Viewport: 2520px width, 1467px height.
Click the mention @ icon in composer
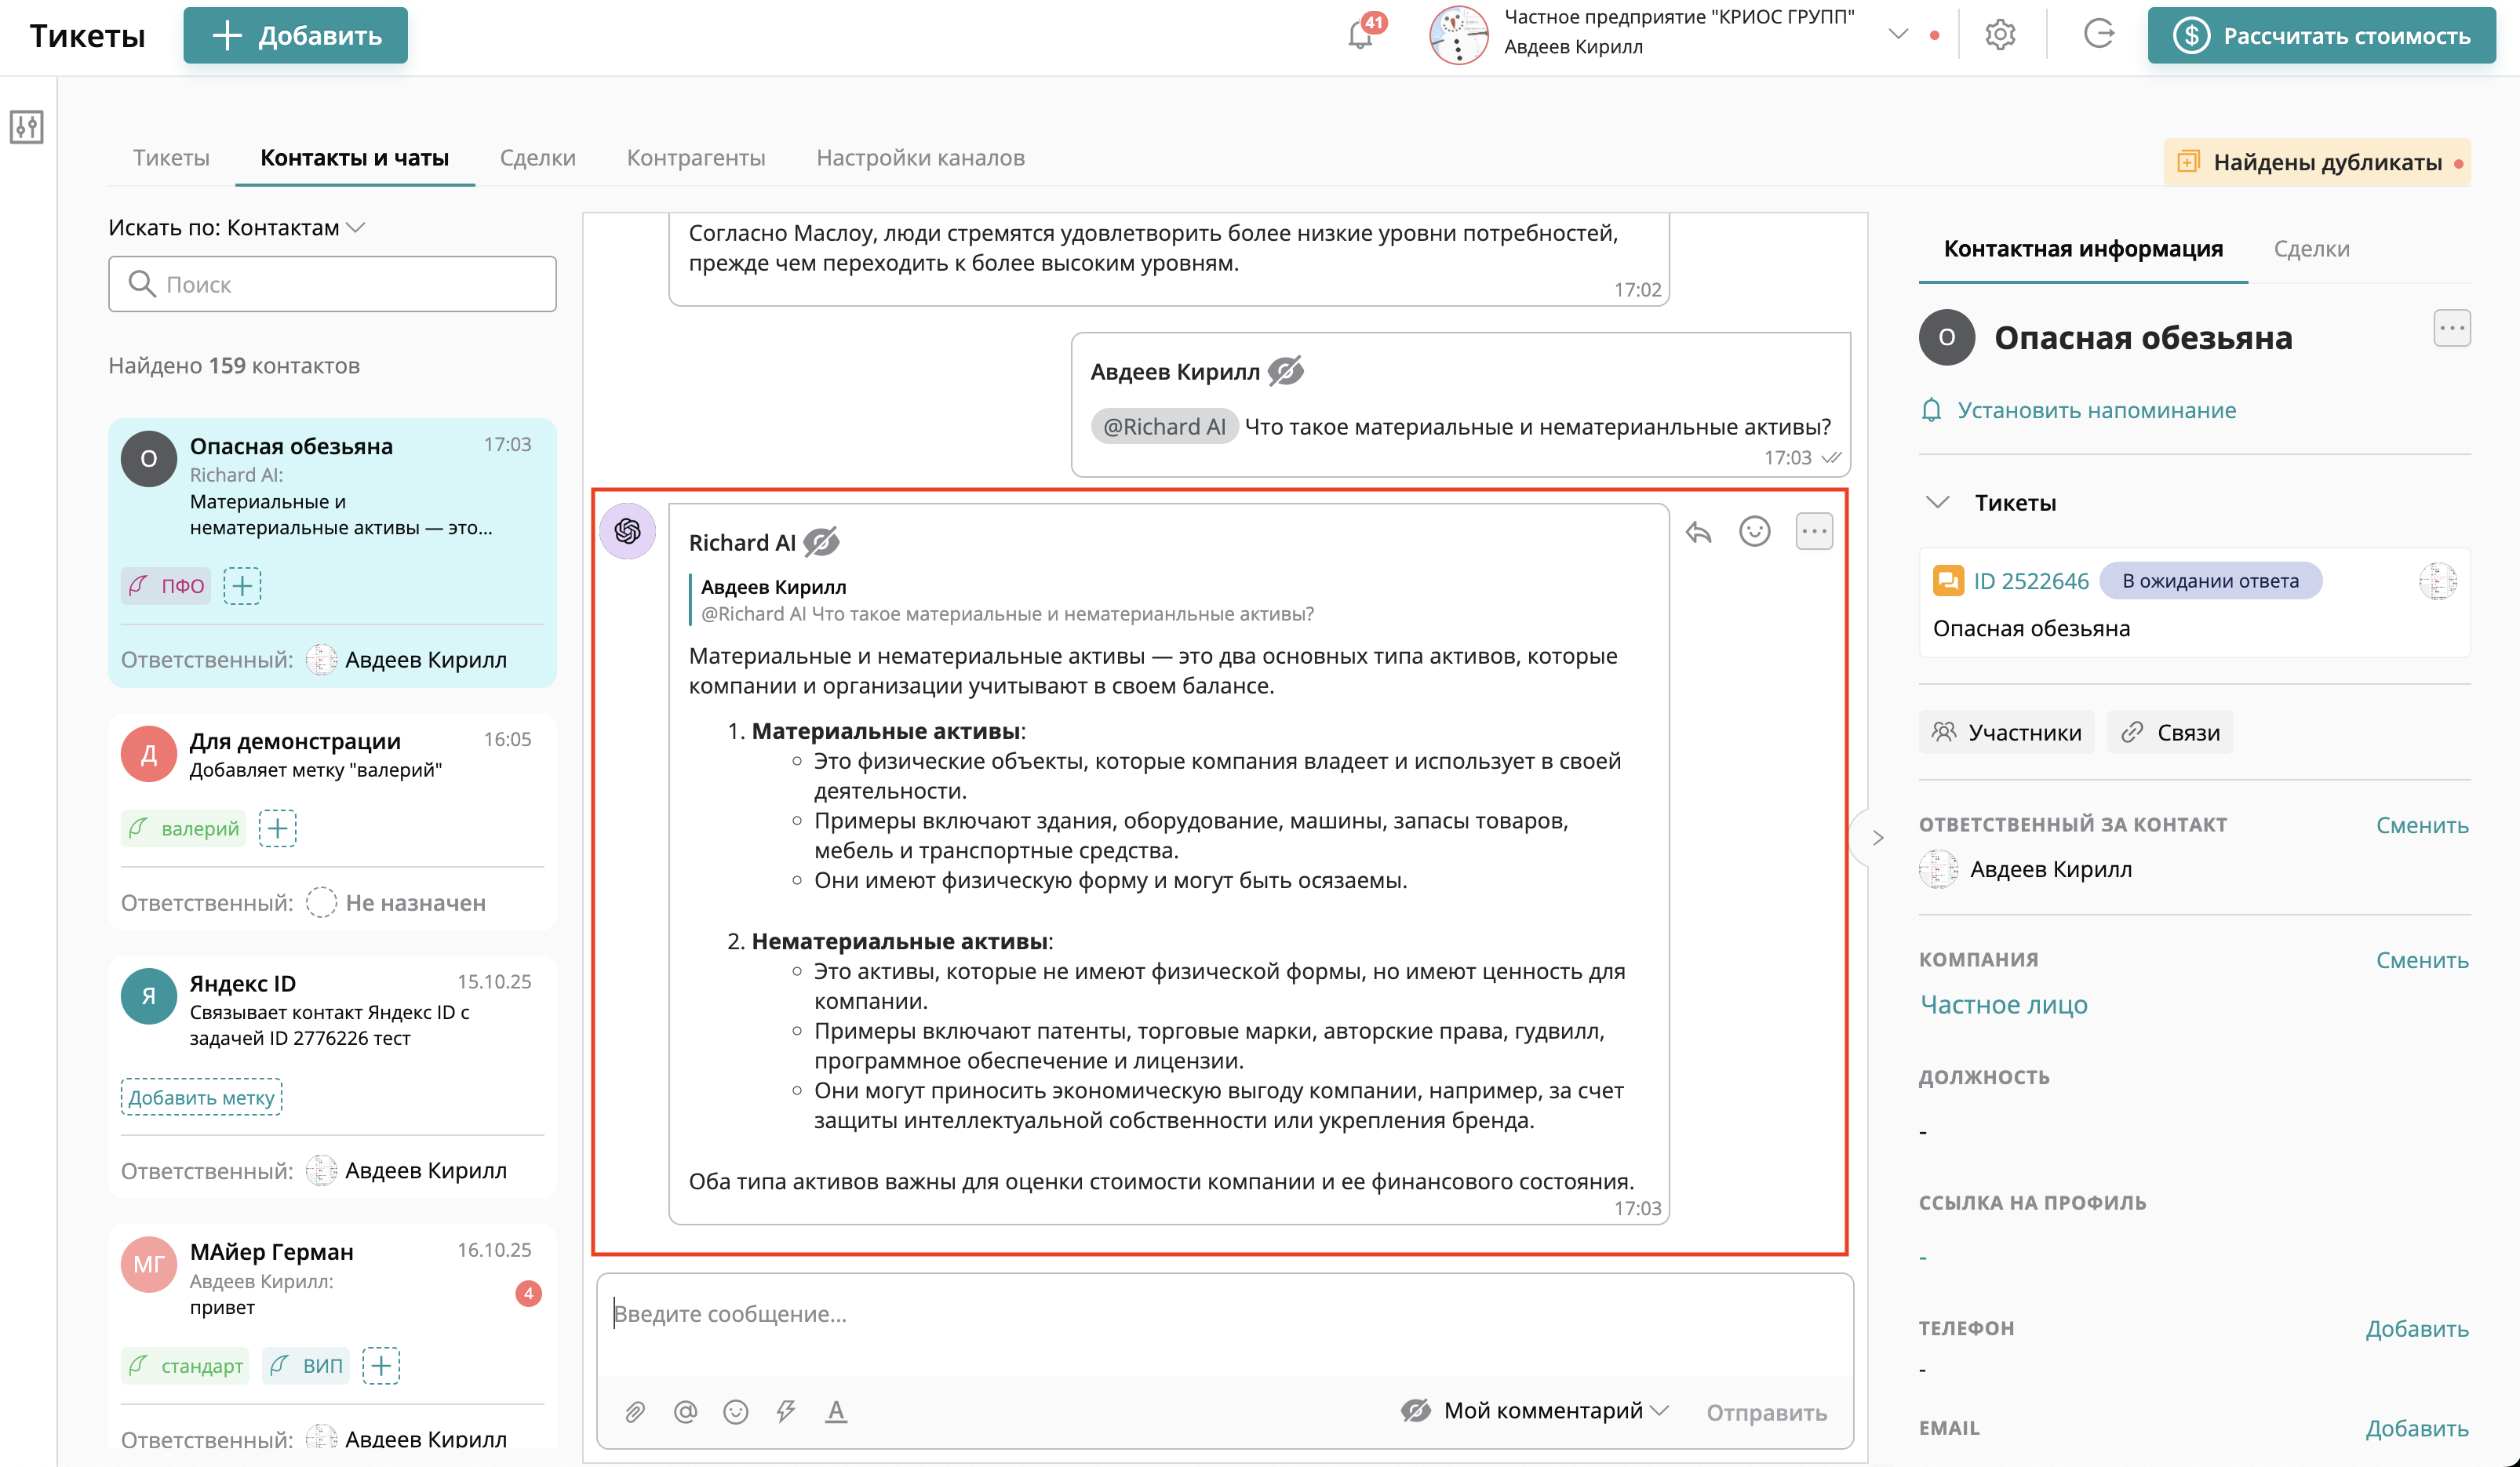point(685,1411)
